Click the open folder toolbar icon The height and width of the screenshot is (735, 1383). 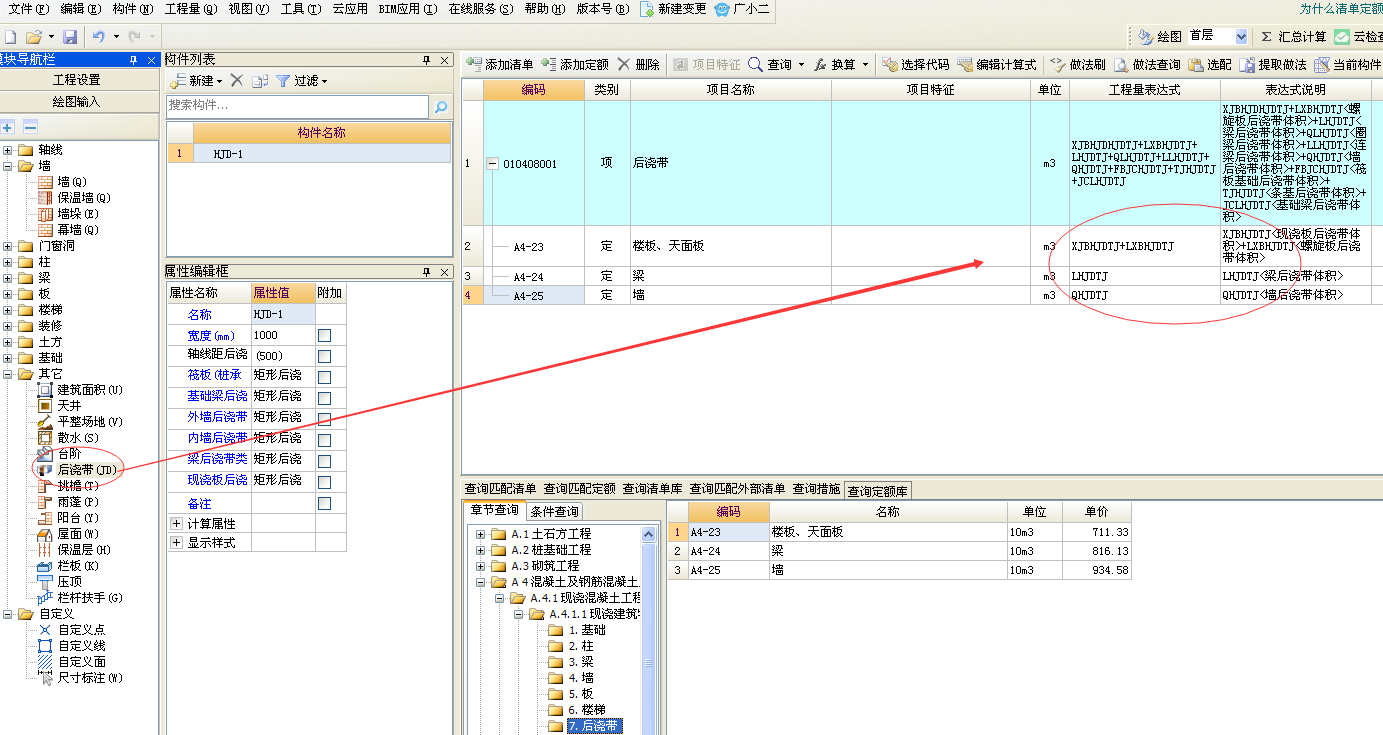pos(34,37)
